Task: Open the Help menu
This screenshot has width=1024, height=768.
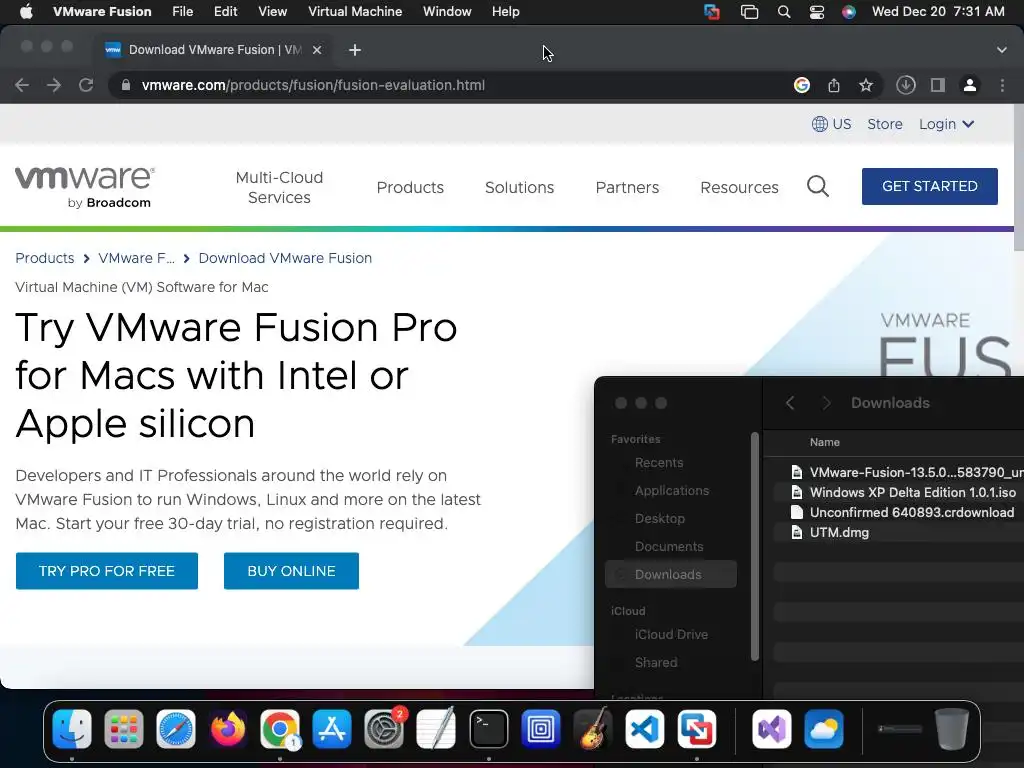Action: (505, 11)
